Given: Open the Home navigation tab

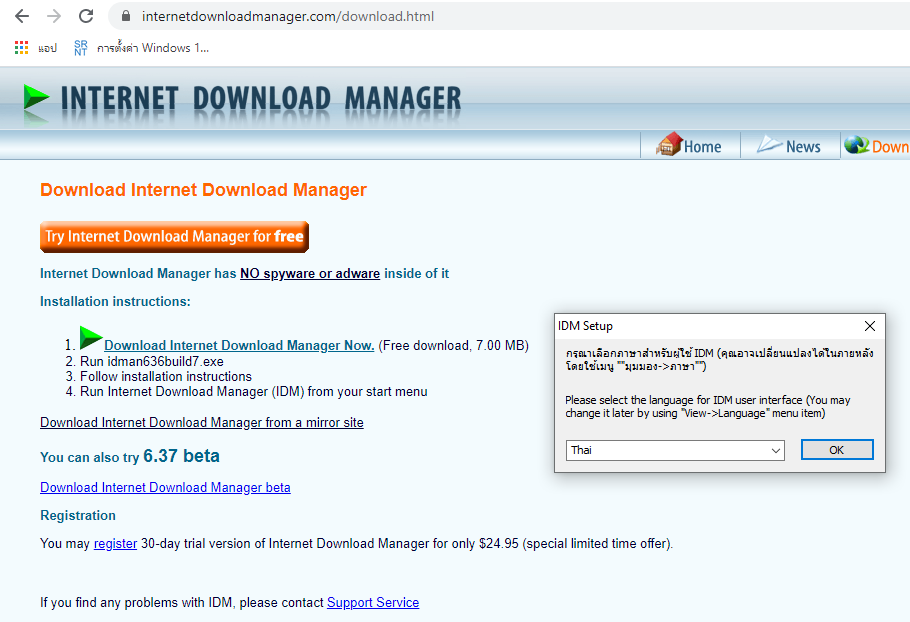Looking at the screenshot, I should 701,147.
